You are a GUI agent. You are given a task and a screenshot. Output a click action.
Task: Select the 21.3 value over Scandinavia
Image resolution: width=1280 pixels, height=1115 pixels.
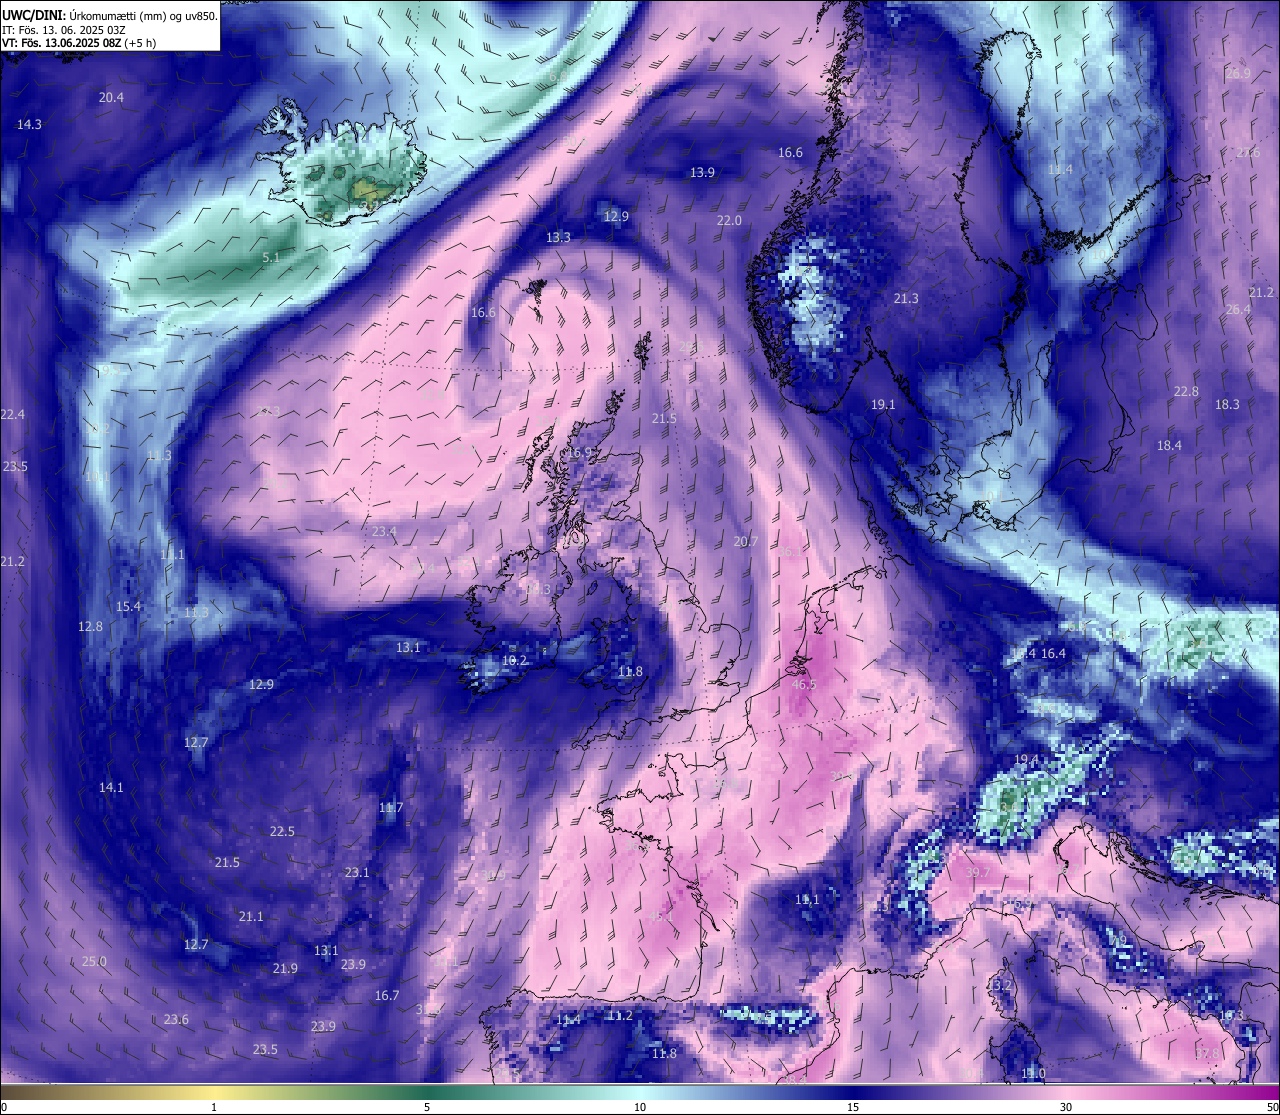(906, 299)
